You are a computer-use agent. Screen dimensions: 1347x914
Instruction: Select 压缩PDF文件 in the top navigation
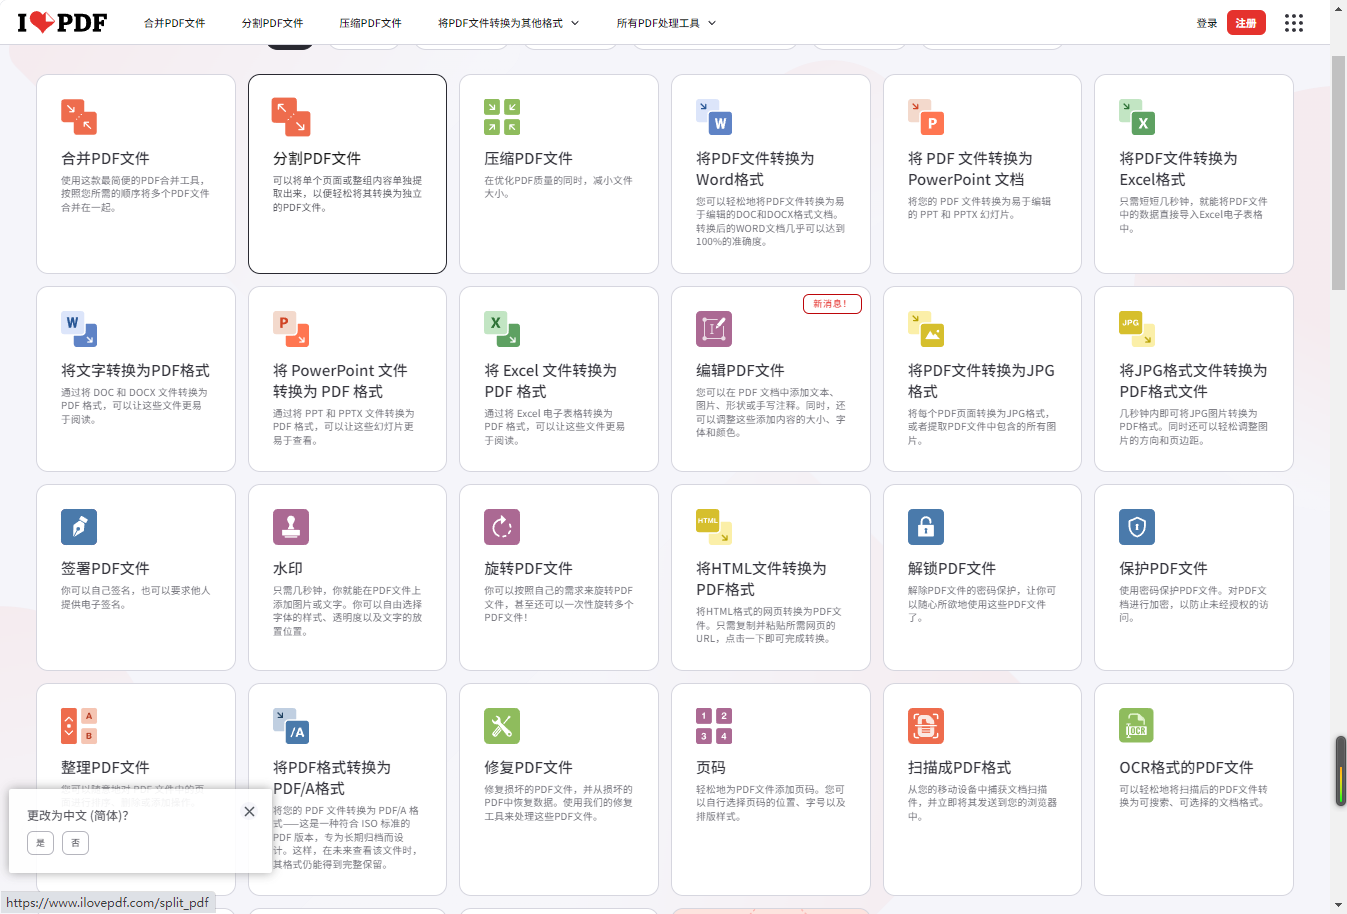coord(370,23)
